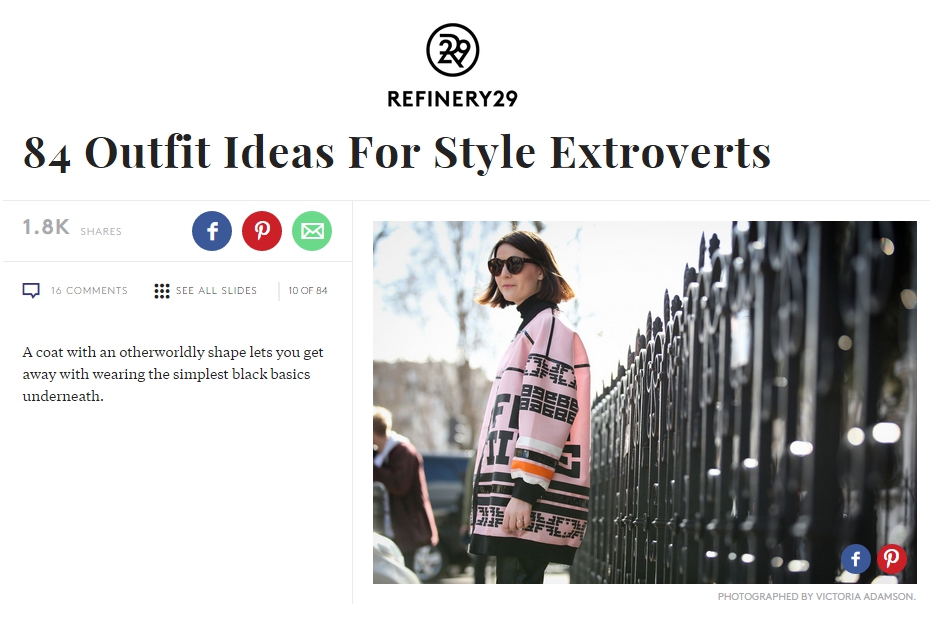Screen dimensions: 930x644
Task: Share photo using Facebook overlay icon
Action: [855, 558]
